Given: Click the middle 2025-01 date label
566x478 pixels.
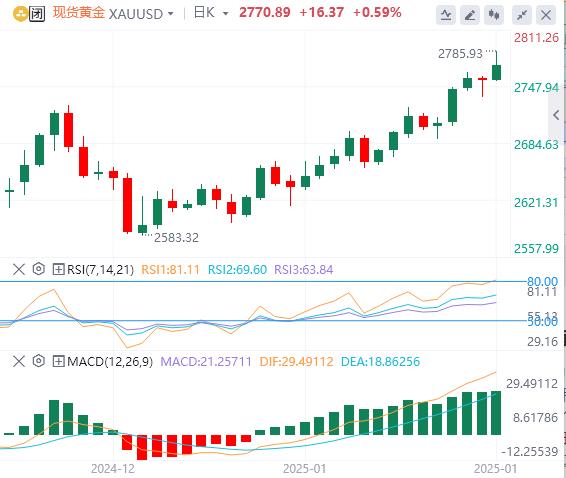Looking at the screenshot, I should click(x=305, y=469).
